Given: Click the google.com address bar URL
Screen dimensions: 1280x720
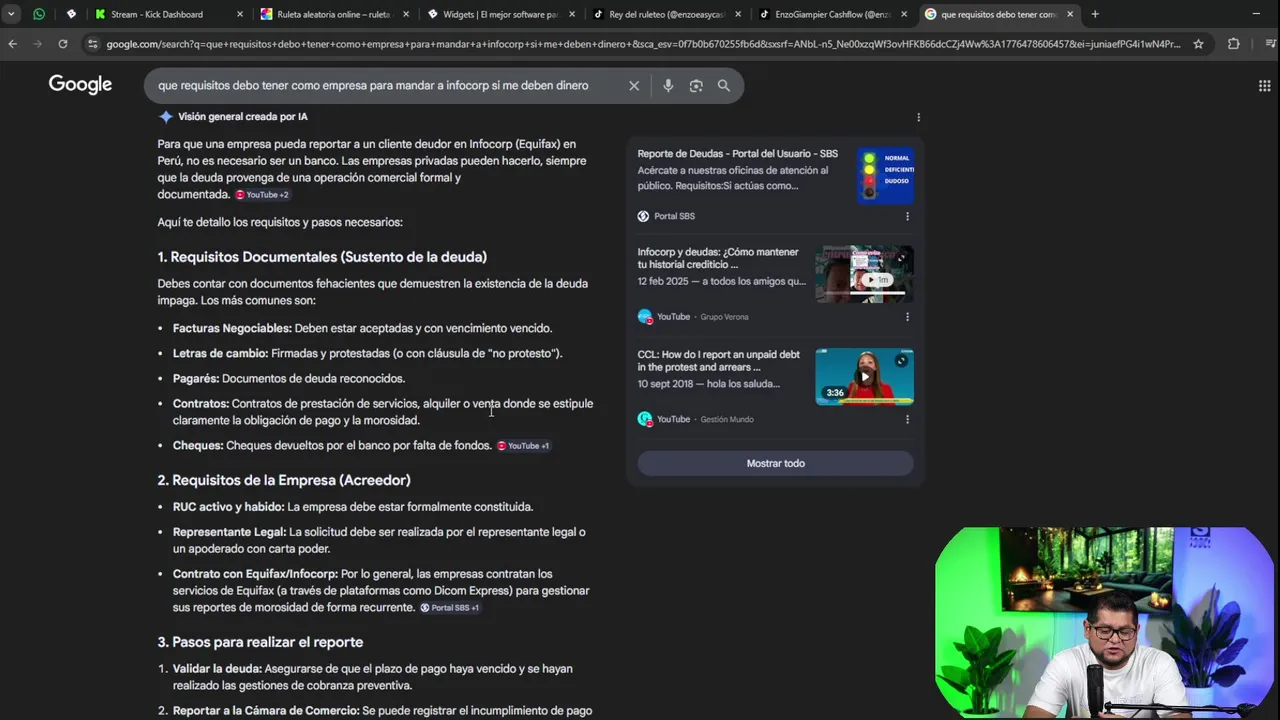Looking at the screenshot, I should point(643,44).
